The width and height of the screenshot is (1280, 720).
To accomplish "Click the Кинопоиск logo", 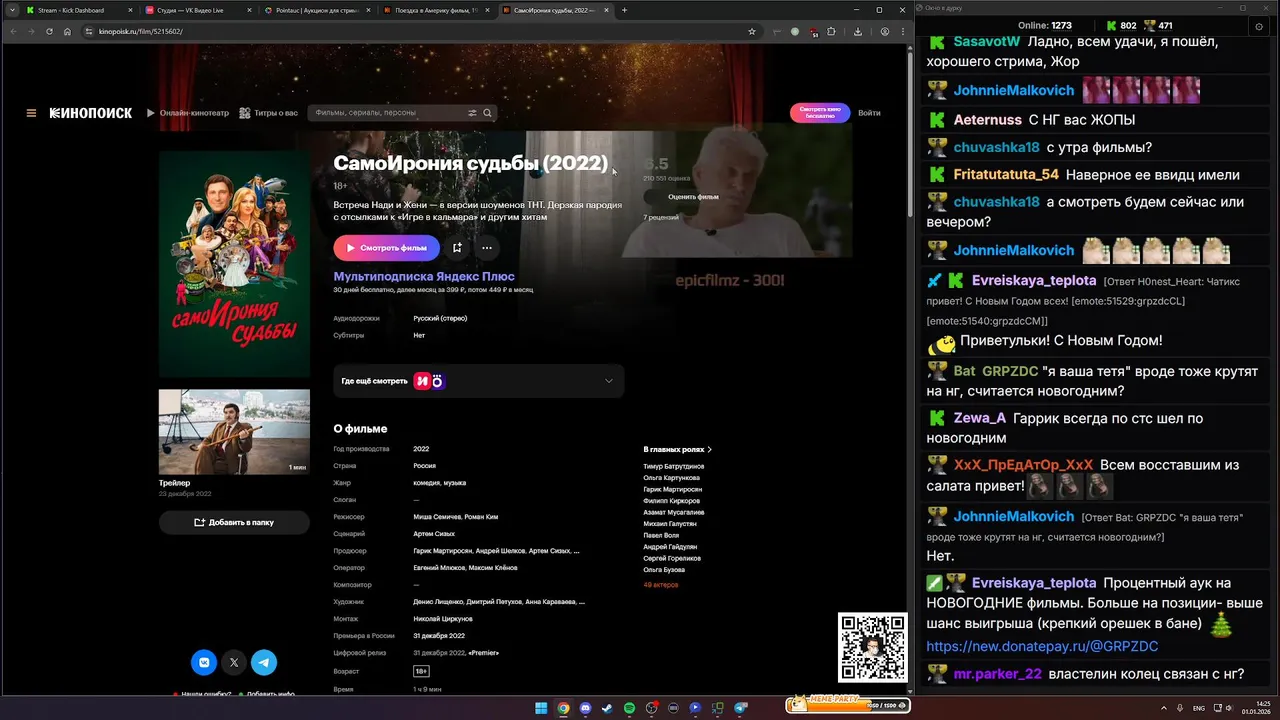I will coord(91,113).
